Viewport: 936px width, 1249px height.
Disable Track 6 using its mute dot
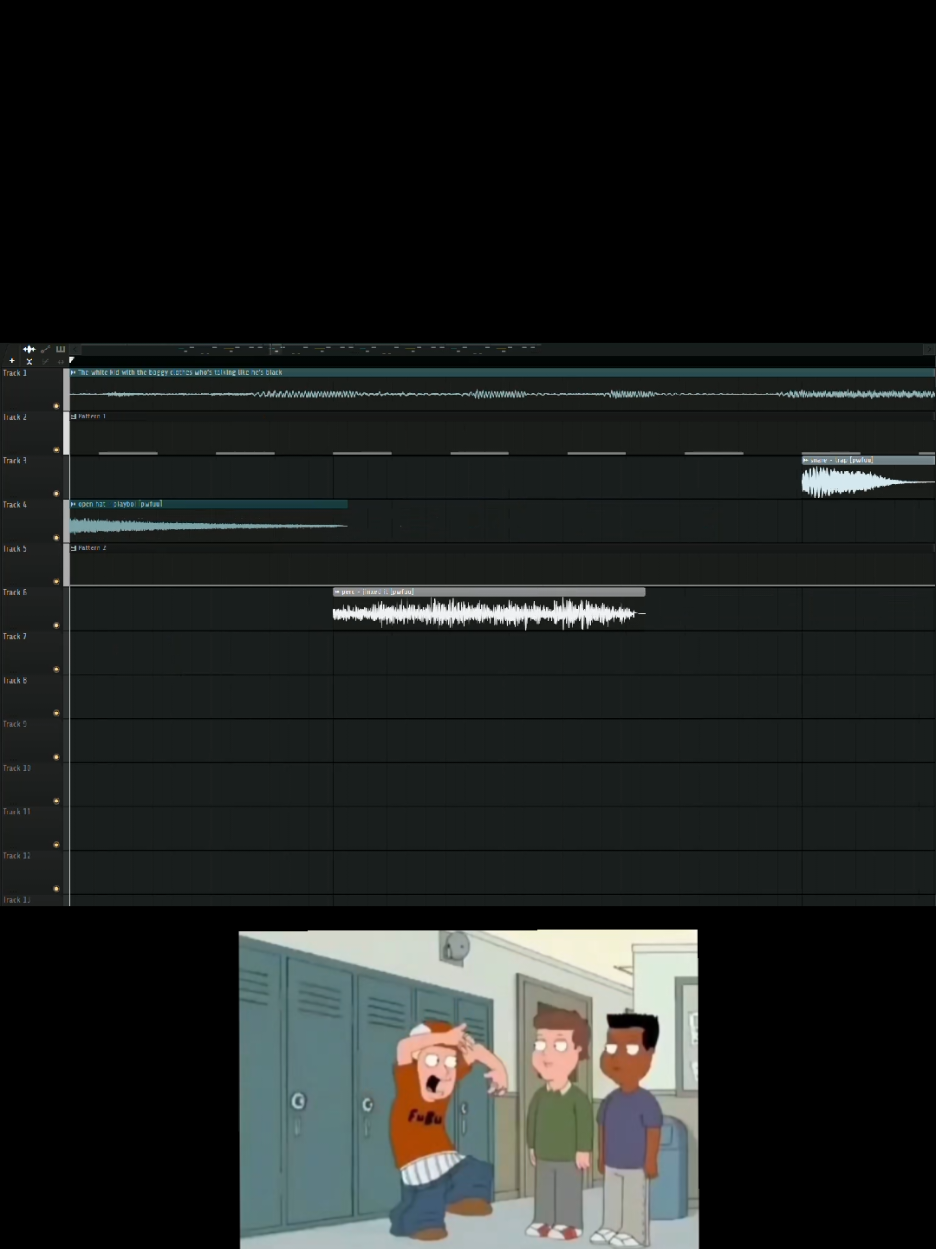pyautogui.click(x=56, y=626)
